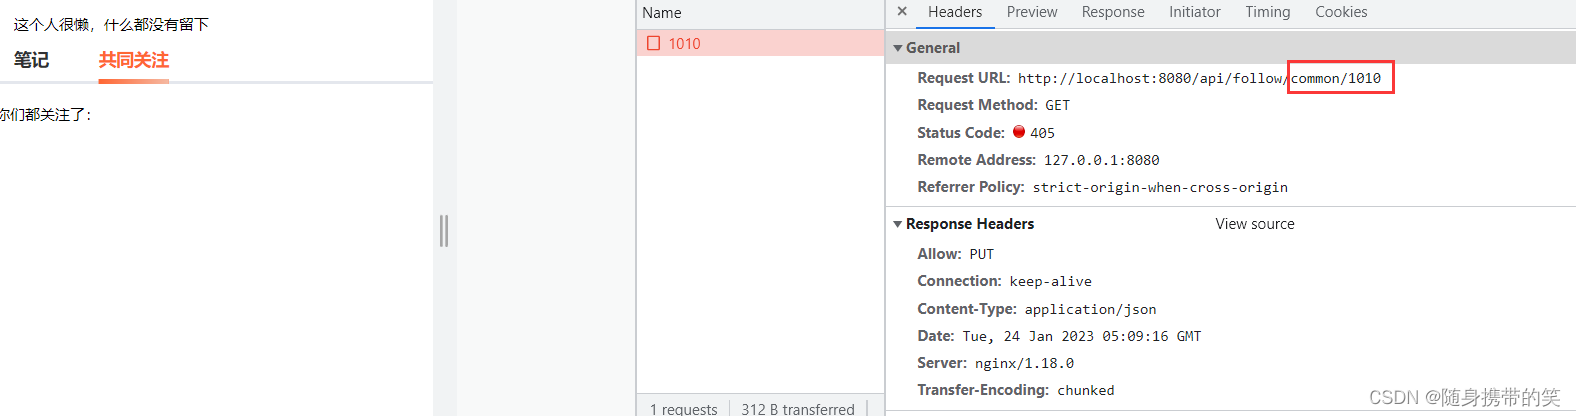Click the failed request file icon
This screenshot has width=1576, height=416.
[x=654, y=43]
